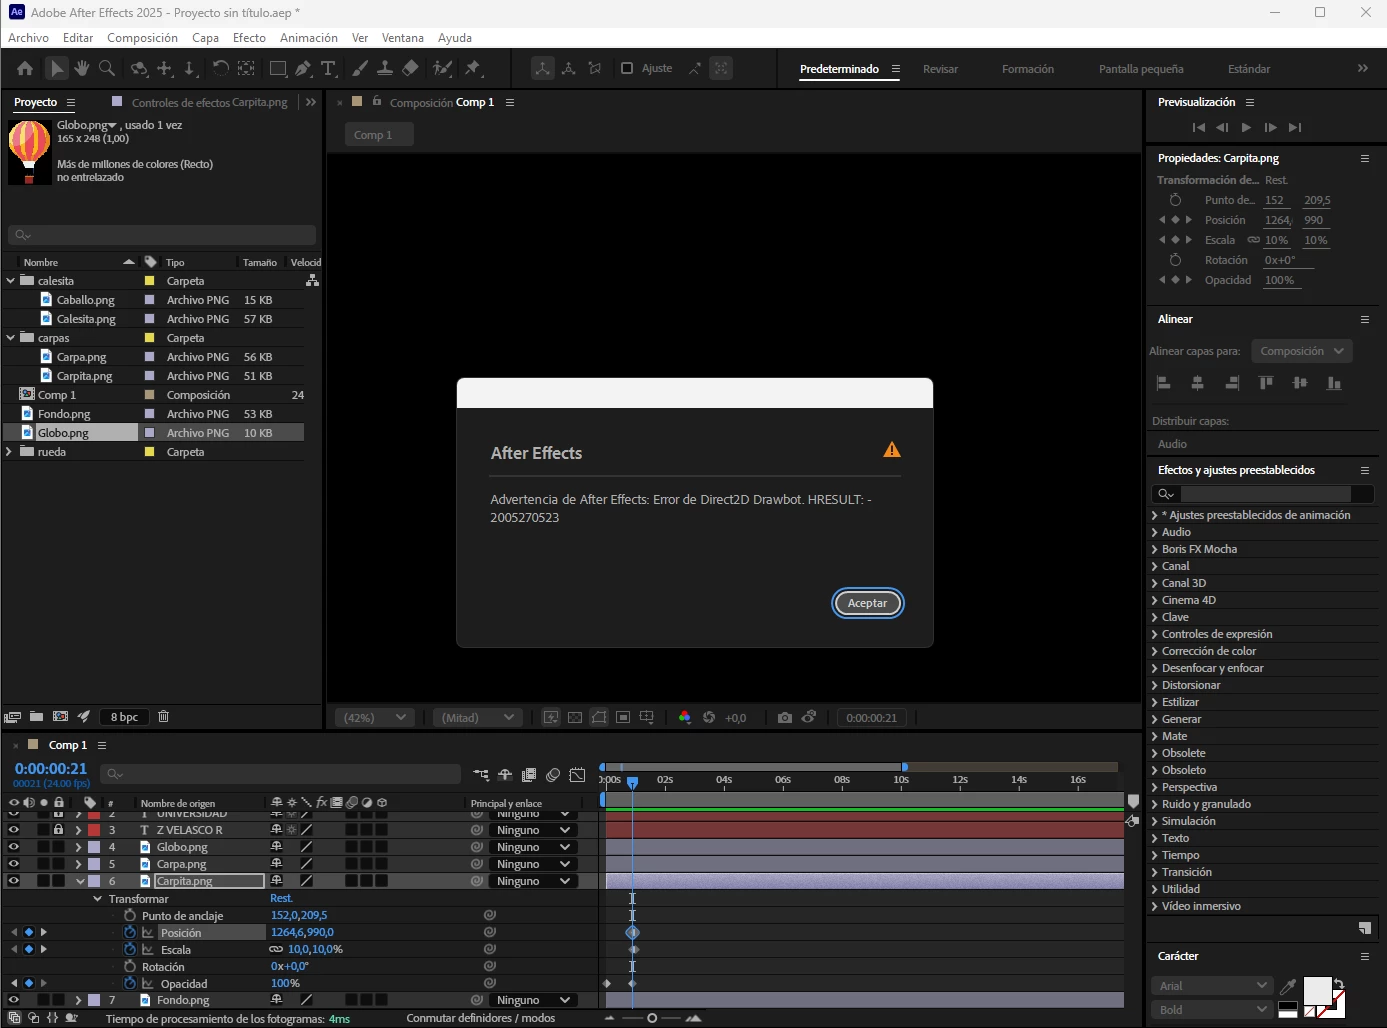Collapse the carpas folder
This screenshot has width=1387, height=1028.
[x=11, y=338]
